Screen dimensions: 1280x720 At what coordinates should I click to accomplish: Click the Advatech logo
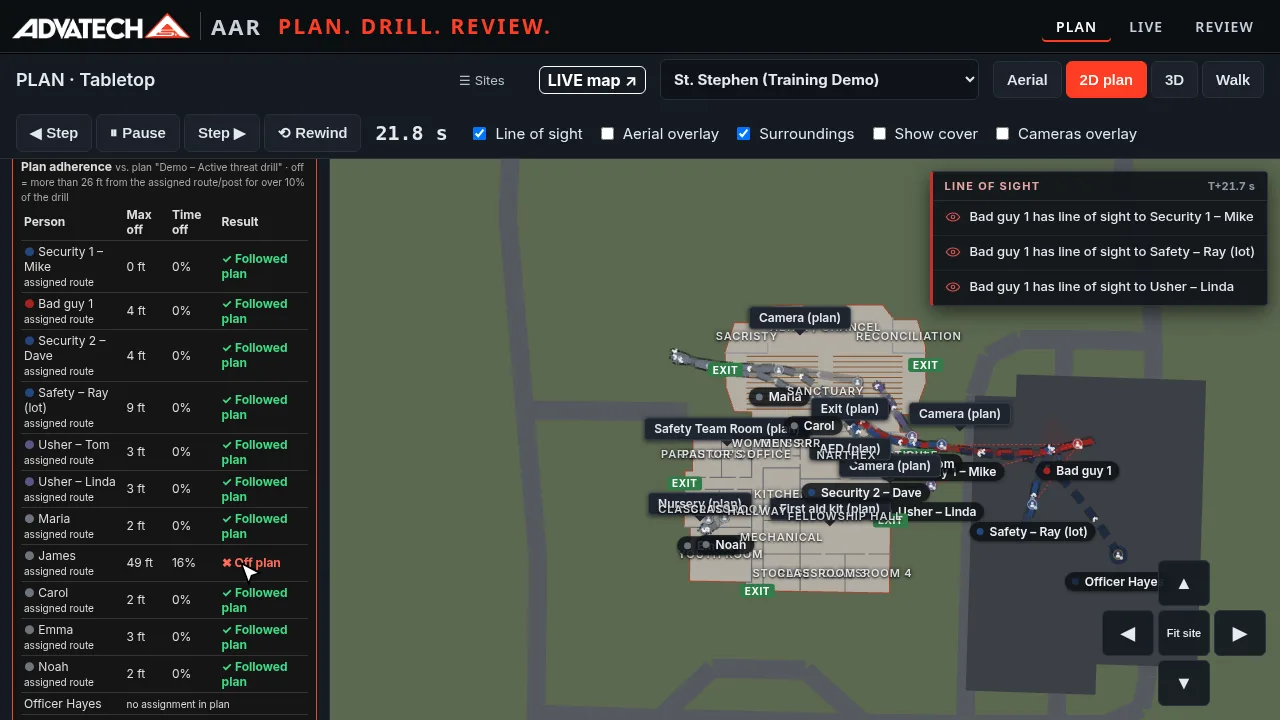100,27
